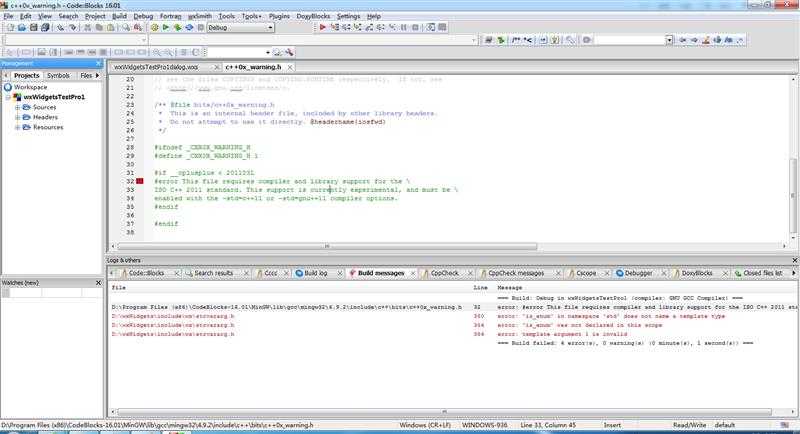
Task: Click the Save file toolbar icon
Action: (x=33, y=28)
